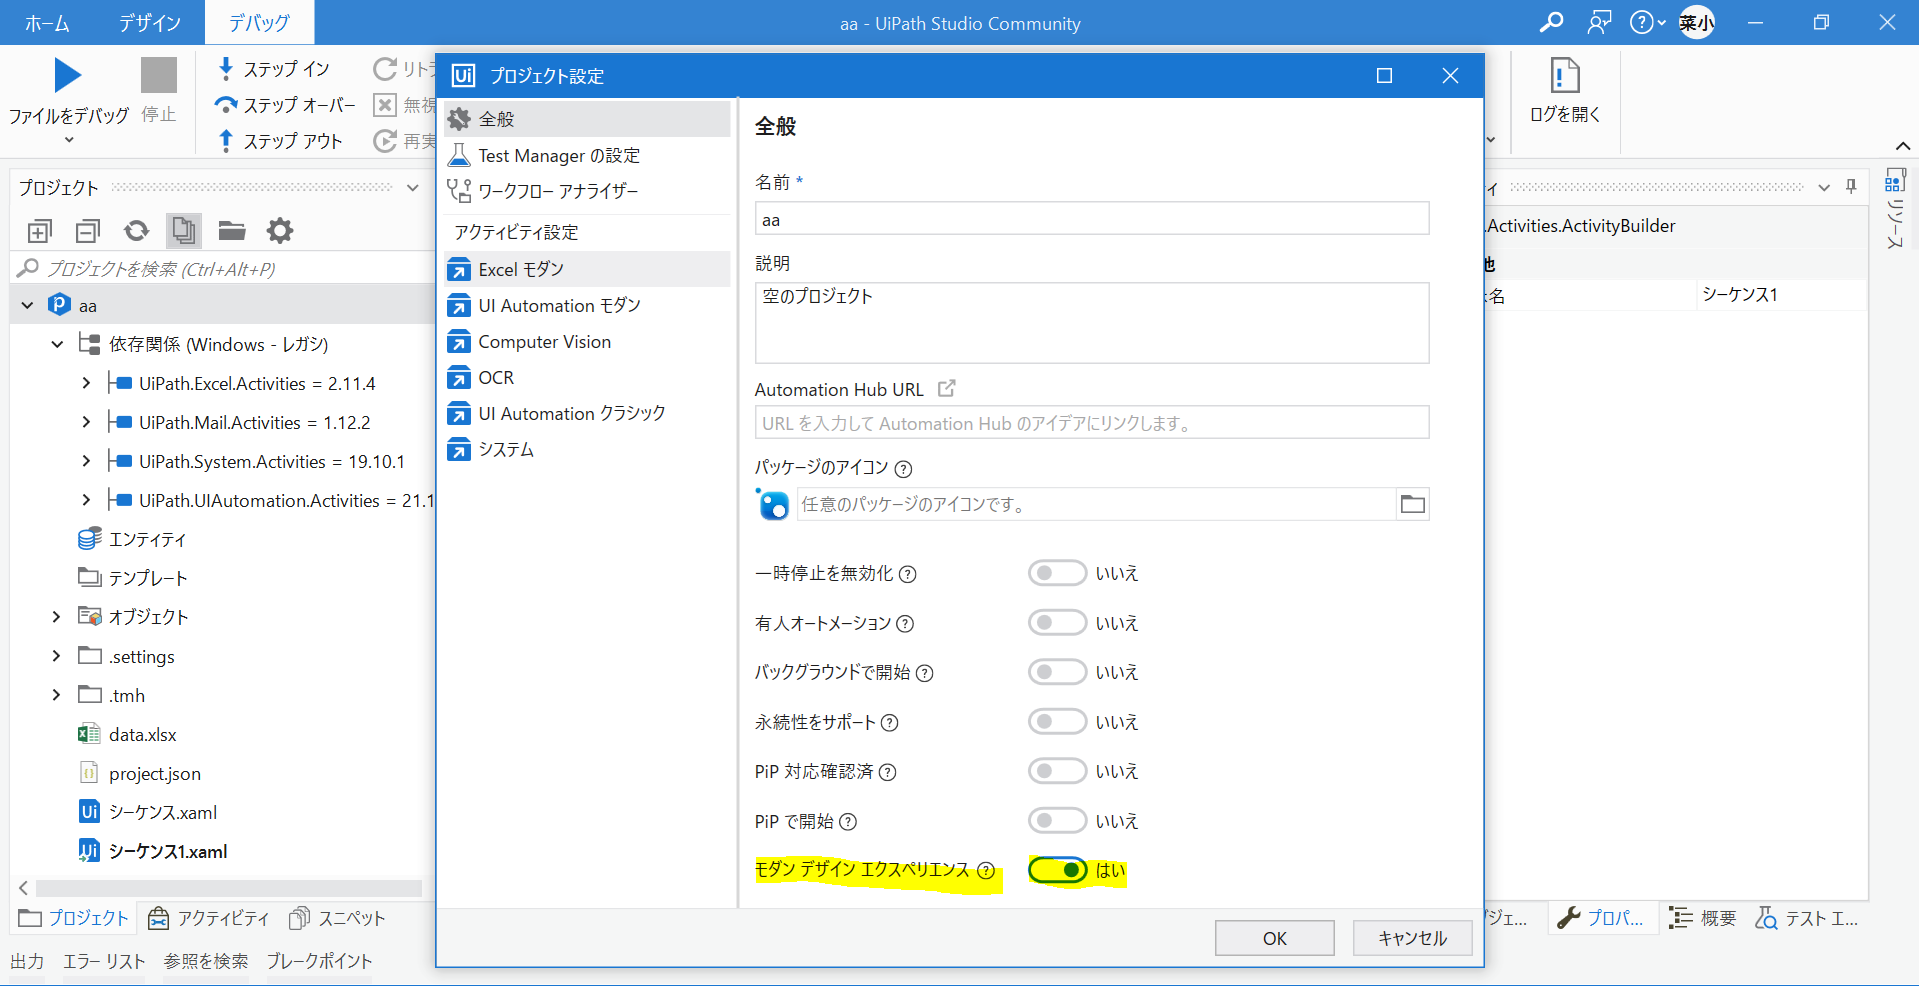Open the ホーム ribbon tab

47,22
